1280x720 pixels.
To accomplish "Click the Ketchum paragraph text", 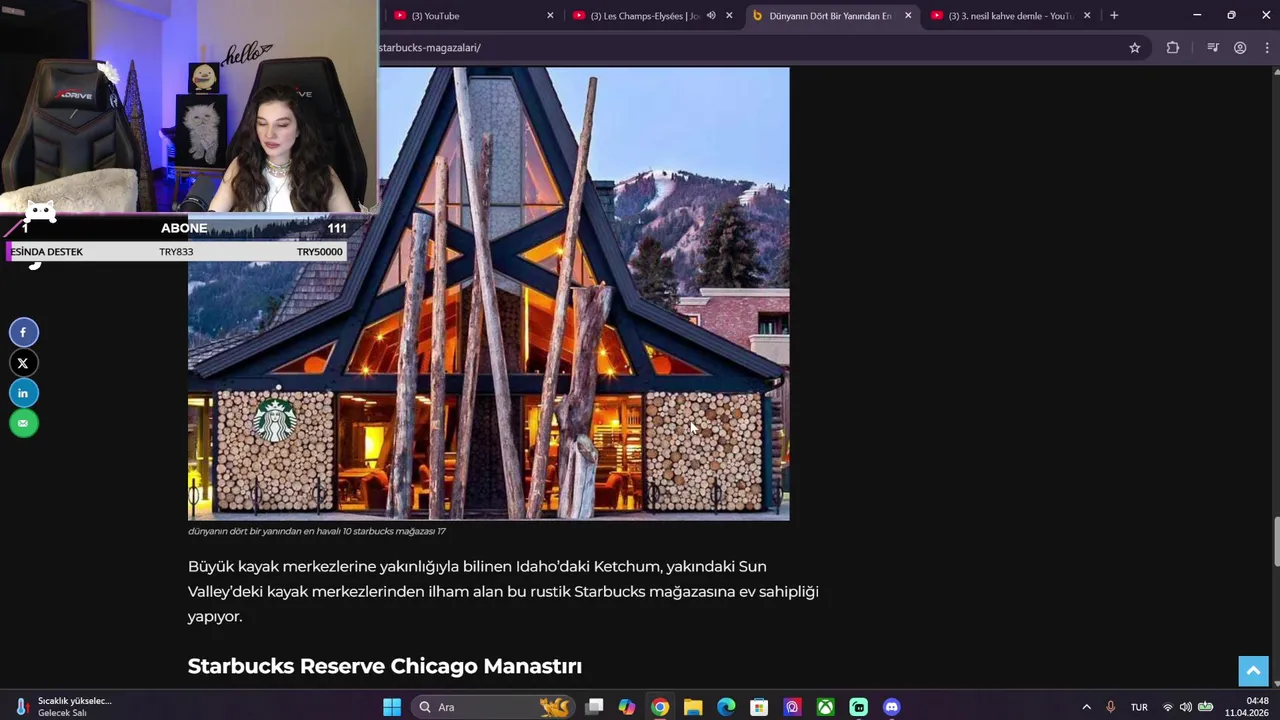I will click(503, 591).
